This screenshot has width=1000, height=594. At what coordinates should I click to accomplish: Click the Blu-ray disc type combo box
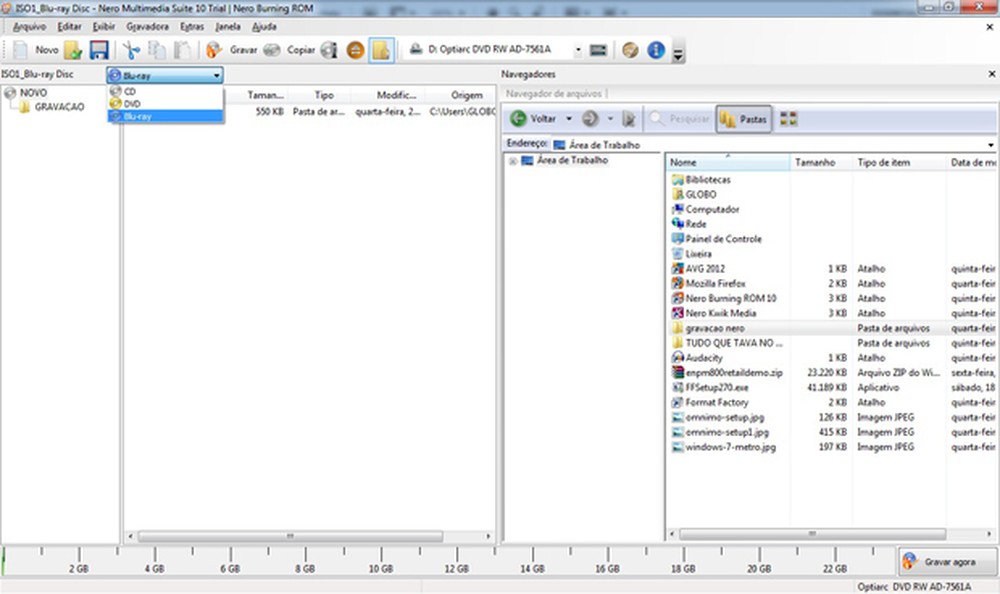tap(165, 75)
